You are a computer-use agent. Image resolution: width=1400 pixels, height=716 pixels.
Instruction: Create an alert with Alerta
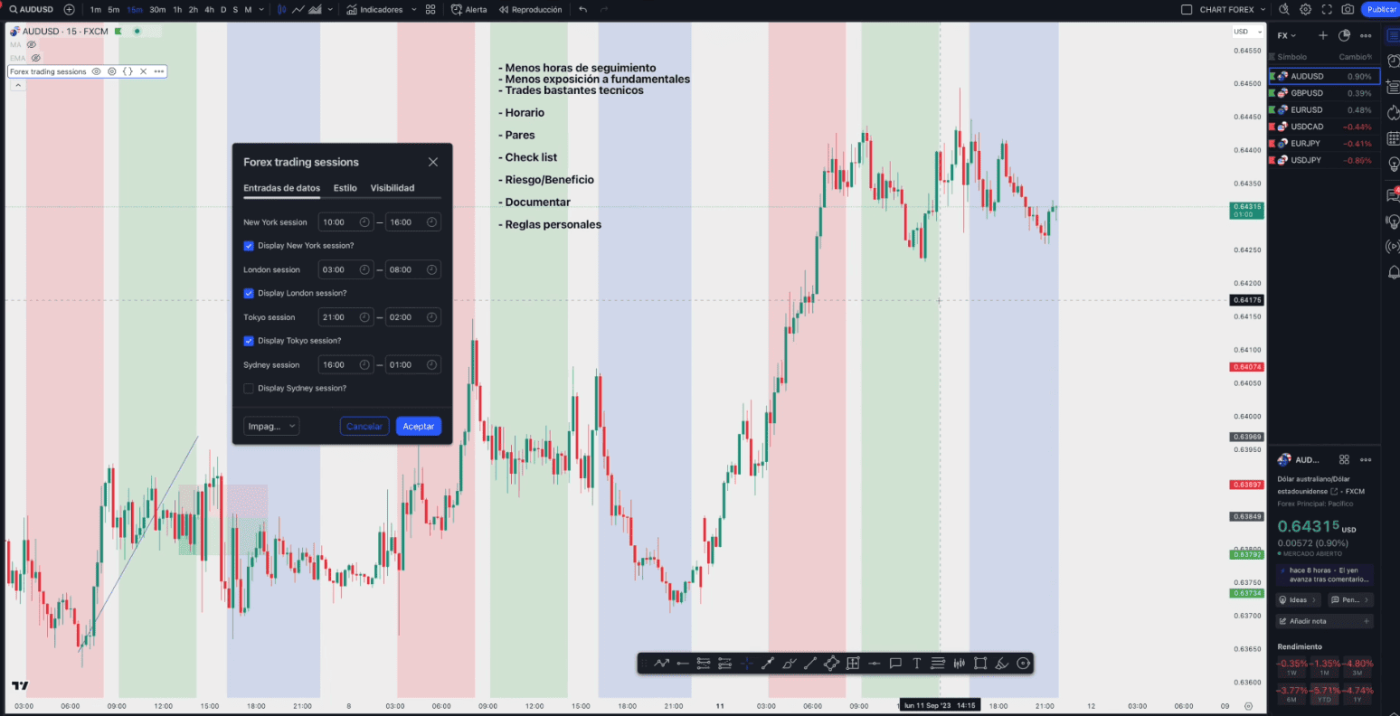469,9
